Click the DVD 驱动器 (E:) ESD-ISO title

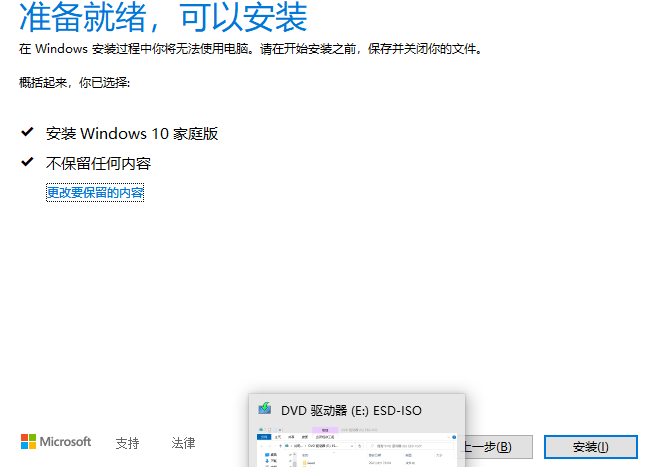point(351,411)
